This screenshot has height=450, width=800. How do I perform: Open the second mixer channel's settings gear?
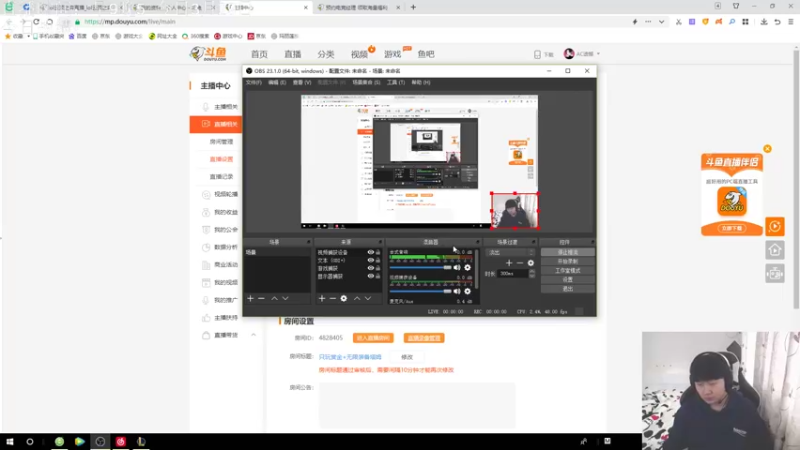467,291
